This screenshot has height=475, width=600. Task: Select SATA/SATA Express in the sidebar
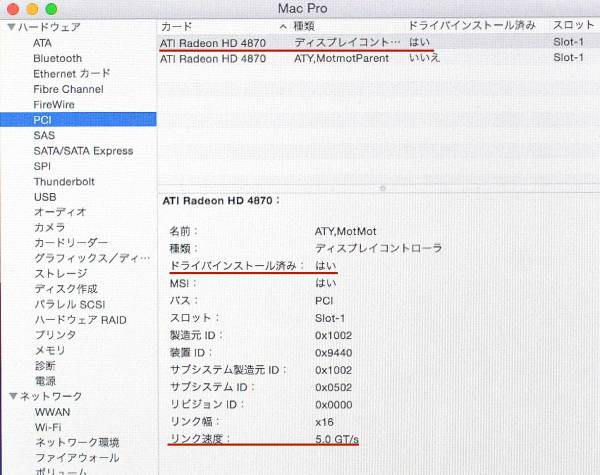[x=82, y=151]
